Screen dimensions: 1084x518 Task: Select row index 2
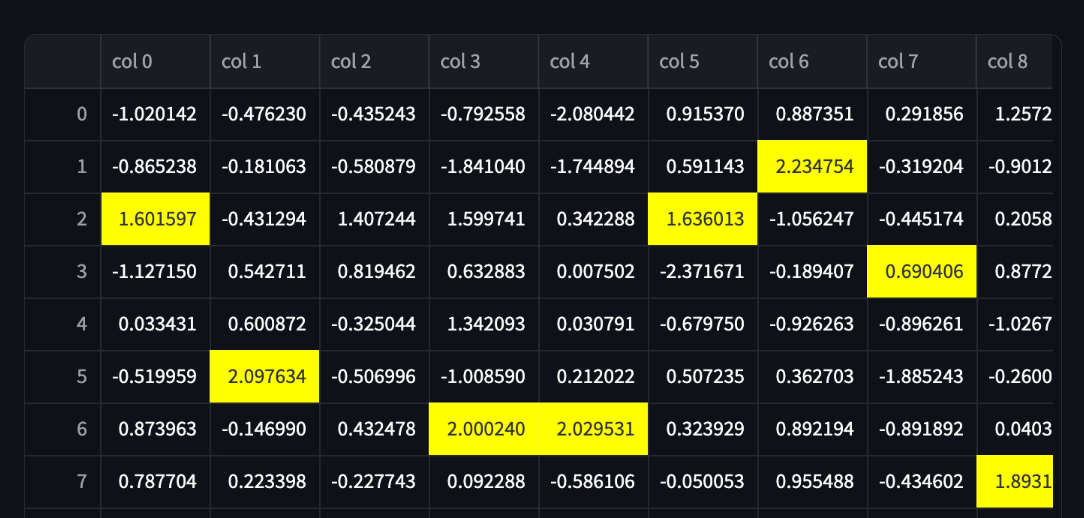pyautogui.click(x=63, y=219)
